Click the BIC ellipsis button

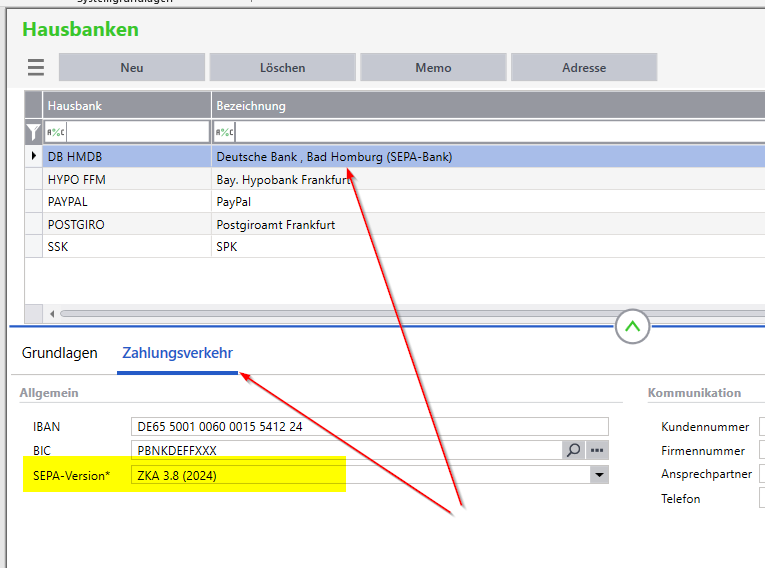coord(597,450)
